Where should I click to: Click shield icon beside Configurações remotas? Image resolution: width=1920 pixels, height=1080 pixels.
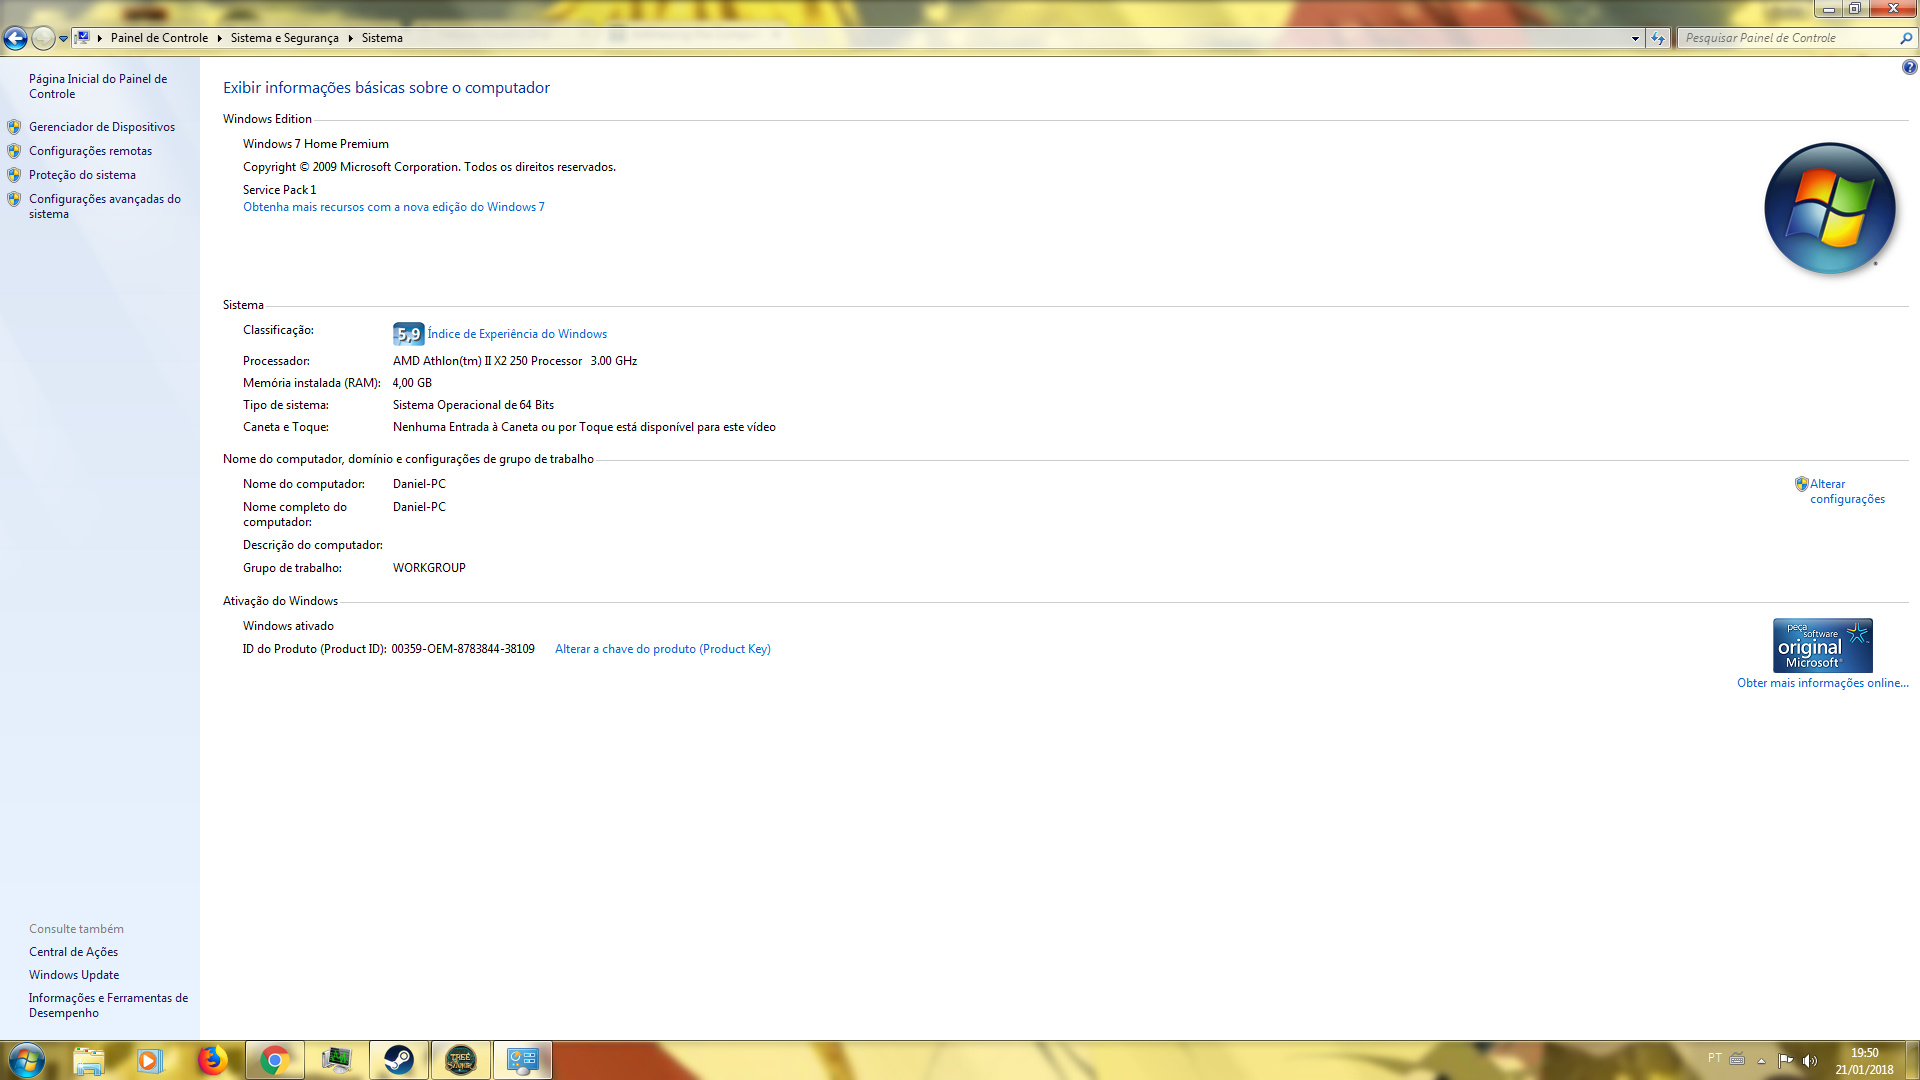tap(14, 151)
